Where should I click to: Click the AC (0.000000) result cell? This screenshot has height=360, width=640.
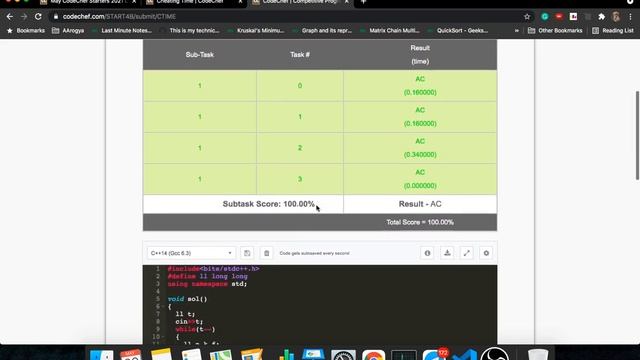[x=420, y=179]
